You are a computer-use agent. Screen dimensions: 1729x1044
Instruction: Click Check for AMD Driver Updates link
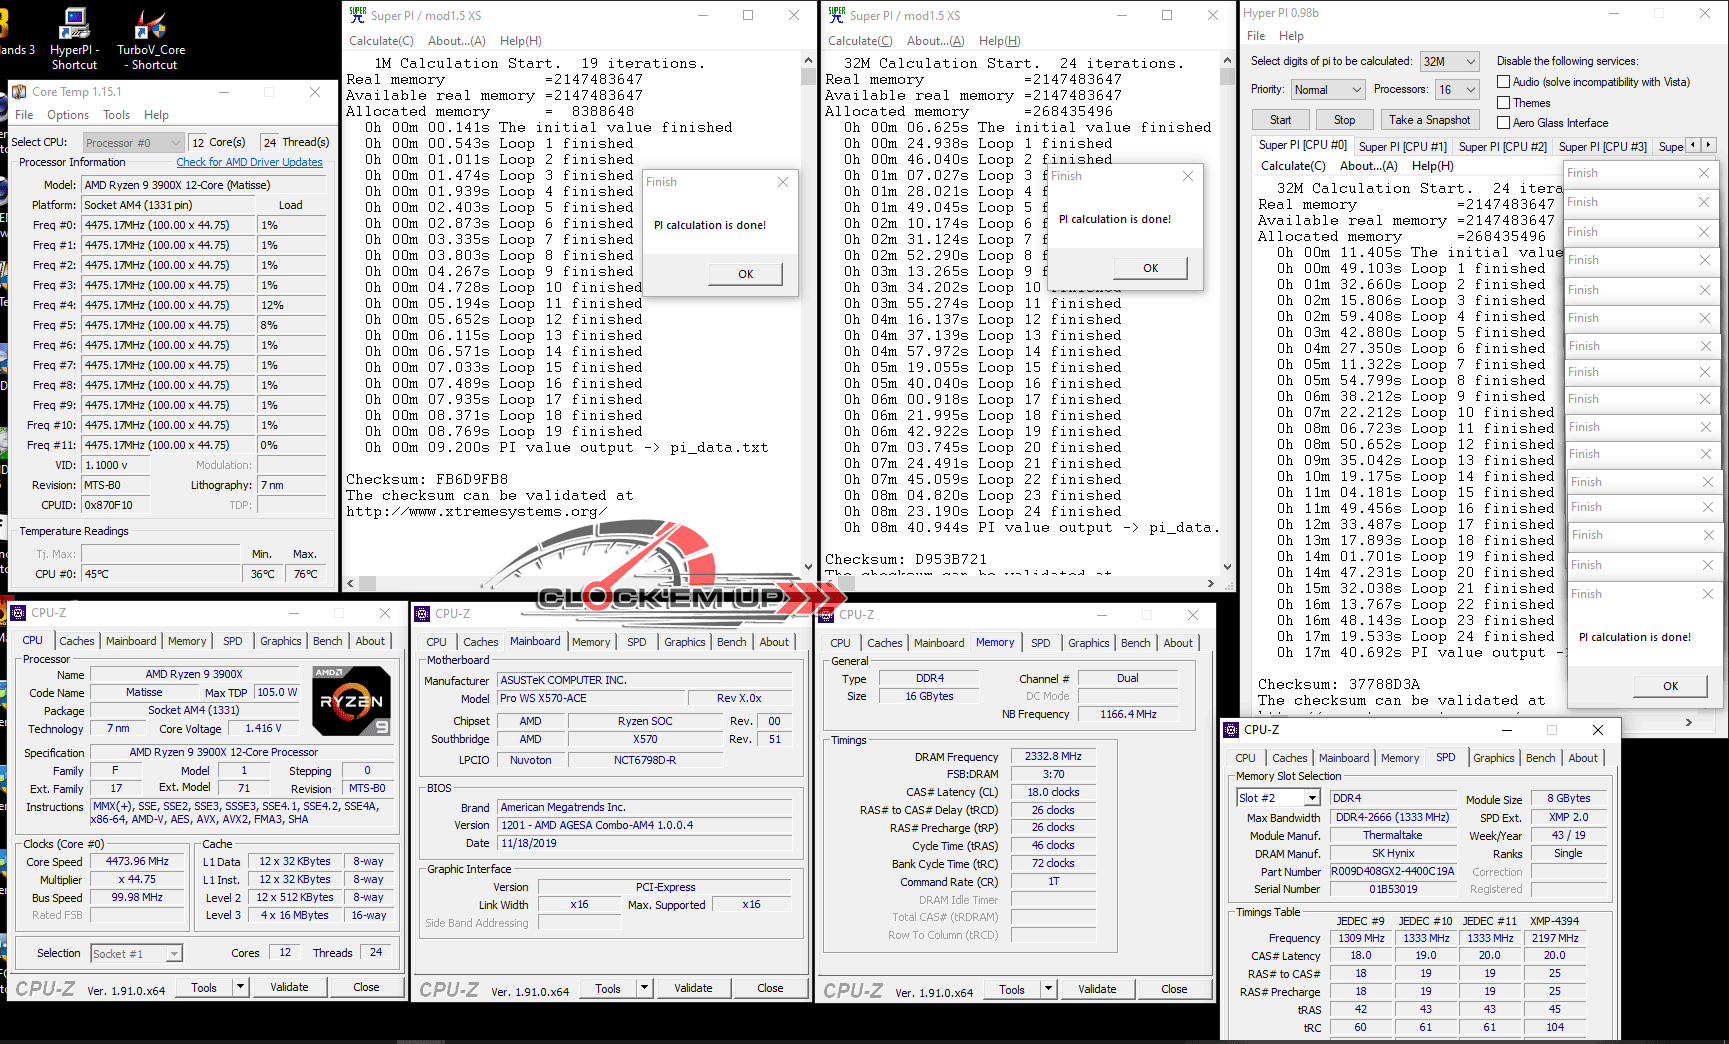coord(249,162)
